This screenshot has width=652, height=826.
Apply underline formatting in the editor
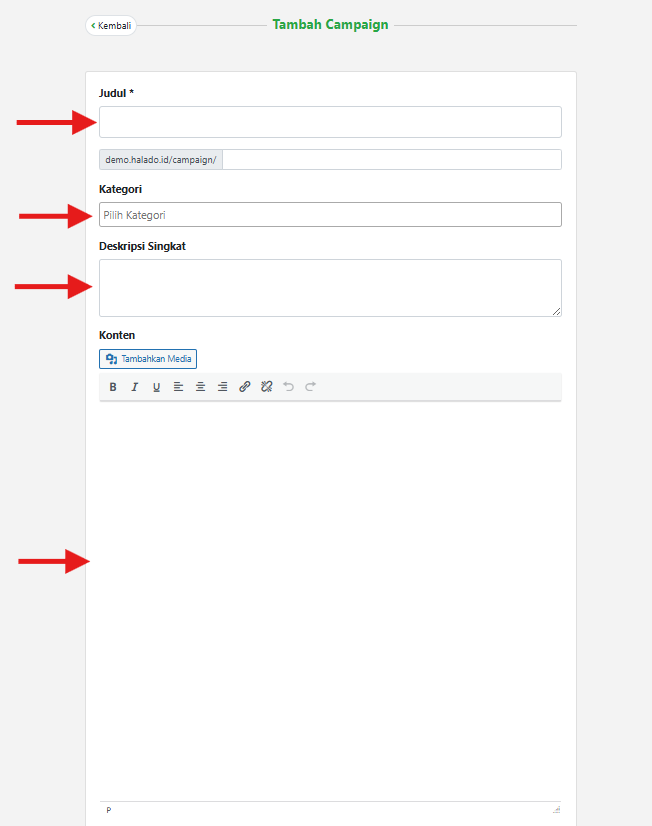point(156,387)
